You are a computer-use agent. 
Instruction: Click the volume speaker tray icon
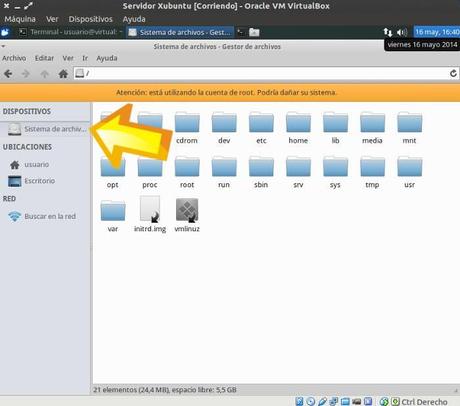tap(402, 32)
